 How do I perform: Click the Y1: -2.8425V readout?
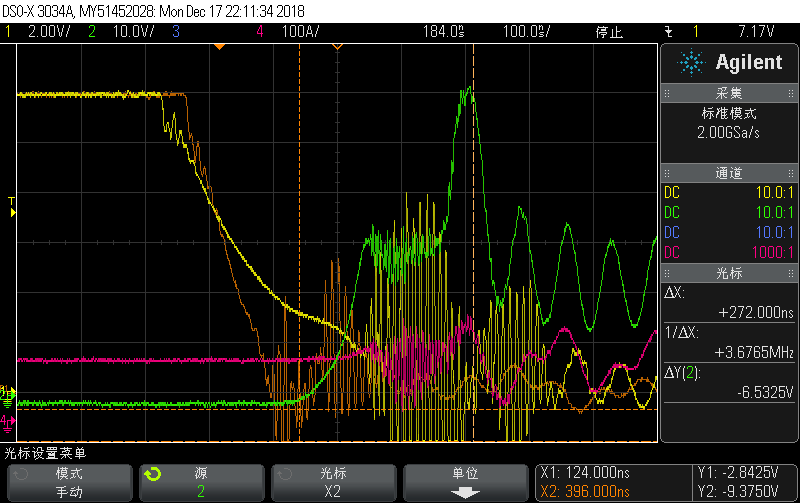tap(738, 473)
